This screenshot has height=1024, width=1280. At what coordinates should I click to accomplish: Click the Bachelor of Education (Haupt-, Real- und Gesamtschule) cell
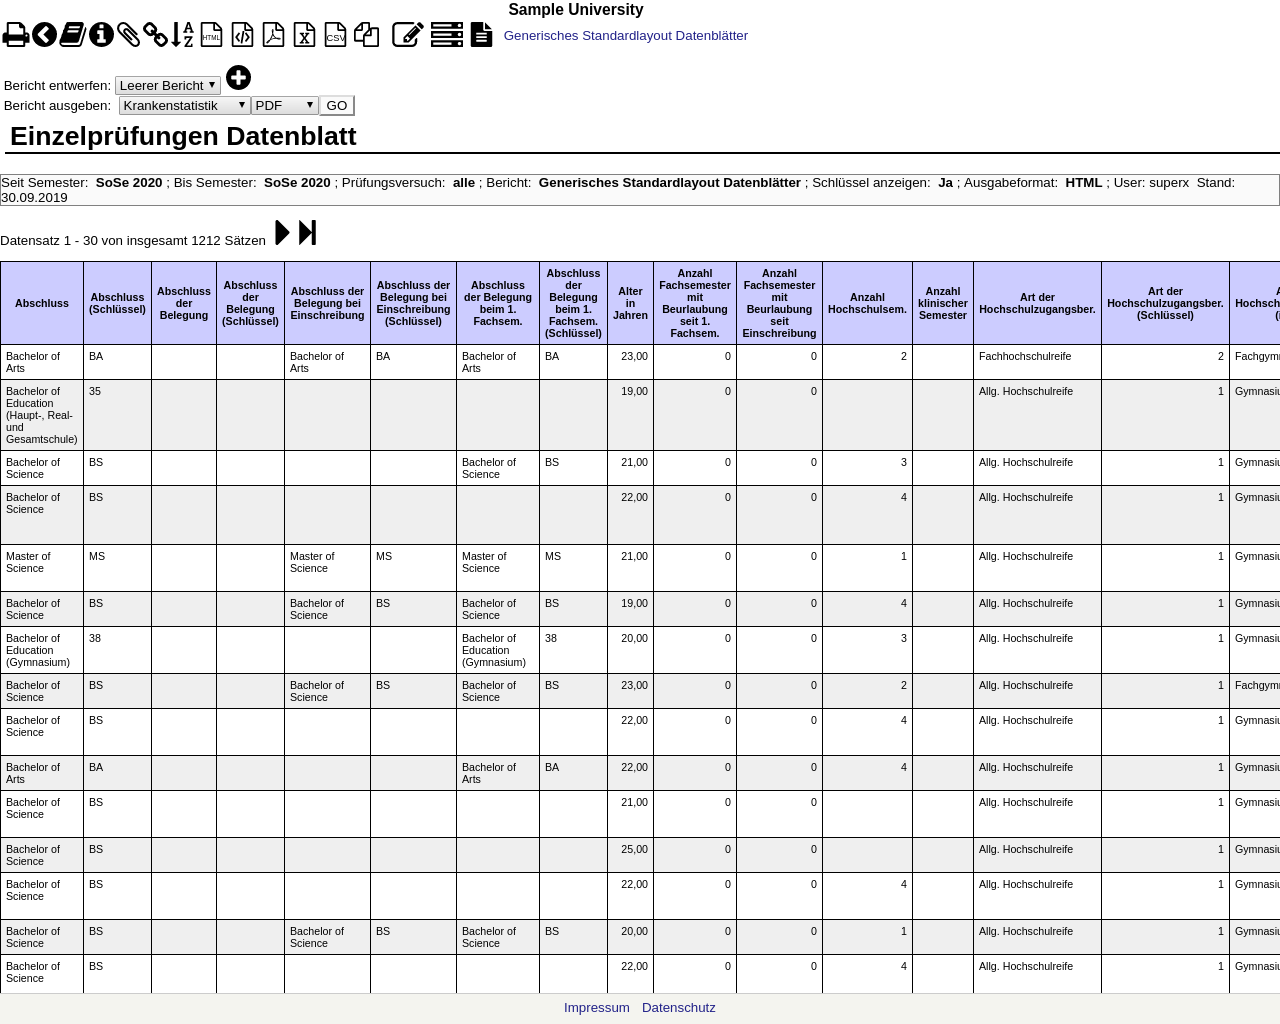(x=42, y=415)
